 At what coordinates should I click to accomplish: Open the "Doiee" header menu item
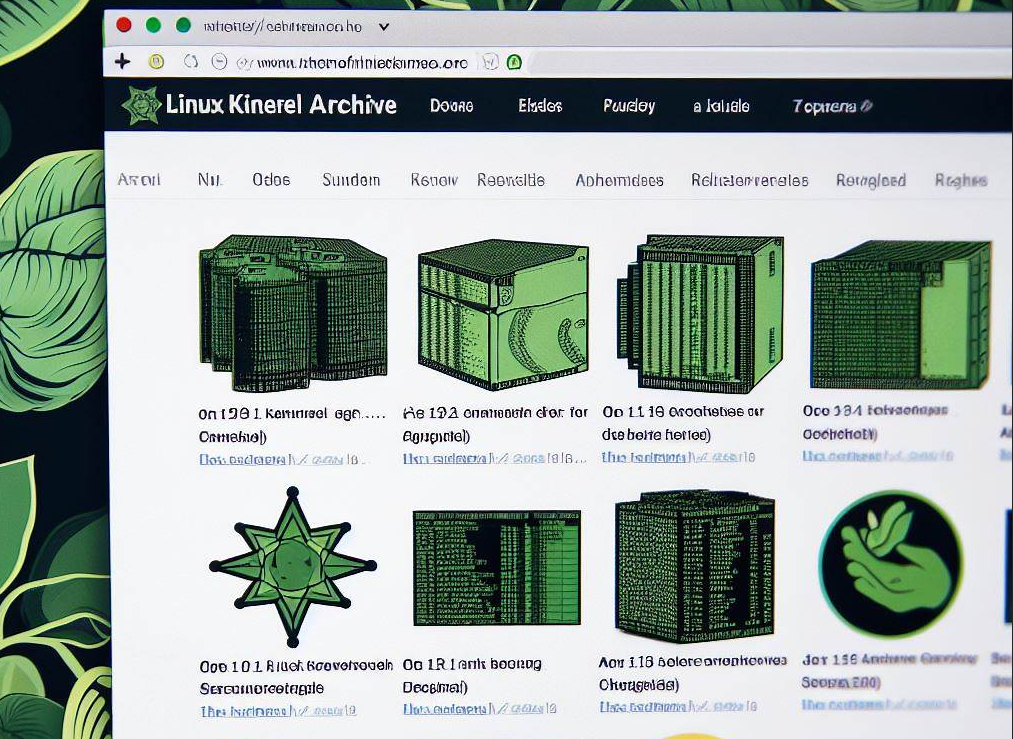click(452, 106)
